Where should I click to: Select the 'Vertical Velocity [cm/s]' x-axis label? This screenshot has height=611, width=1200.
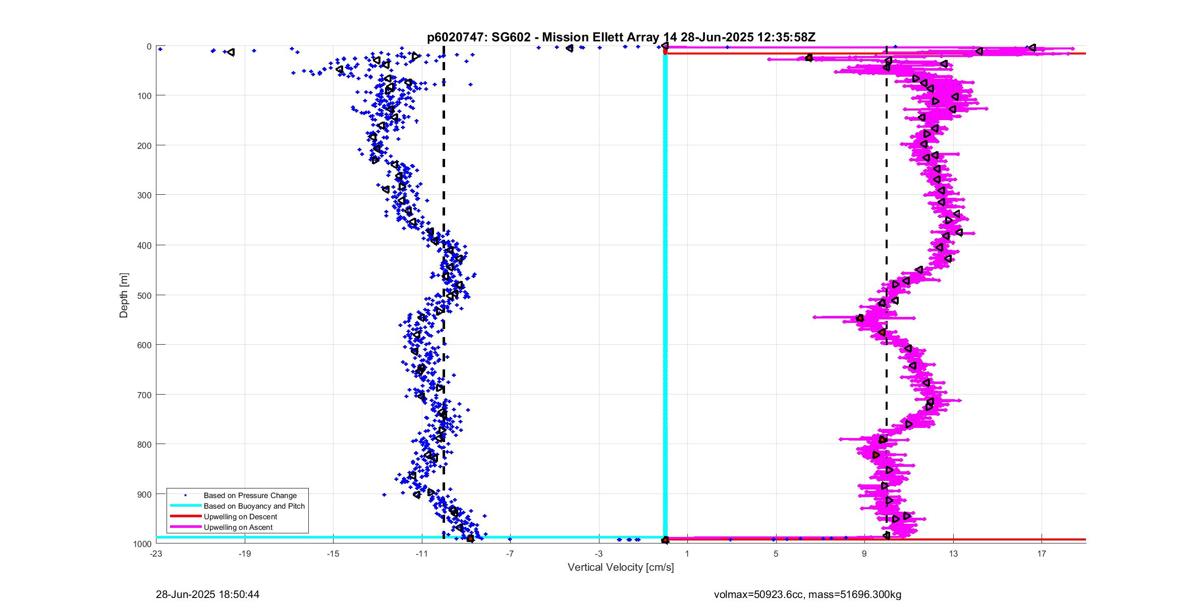pyautogui.click(x=621, y=567)
